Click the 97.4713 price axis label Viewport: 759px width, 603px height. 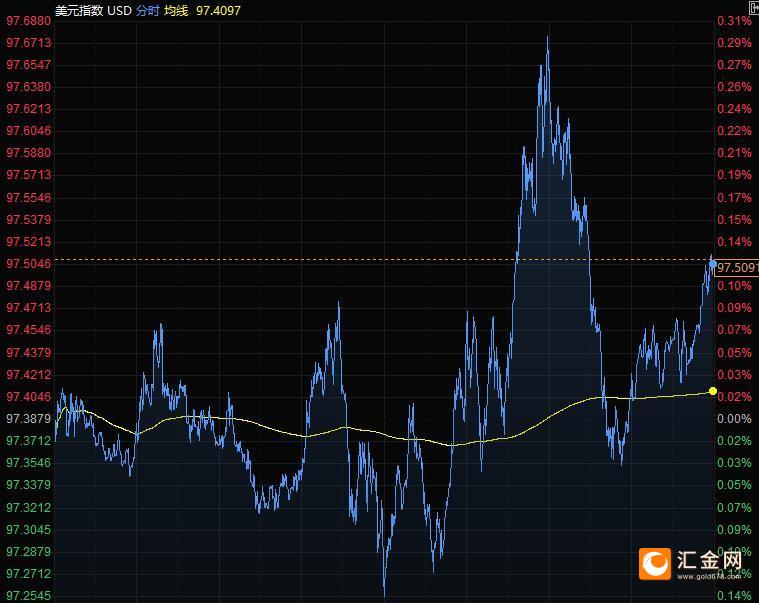pos(29,308)
